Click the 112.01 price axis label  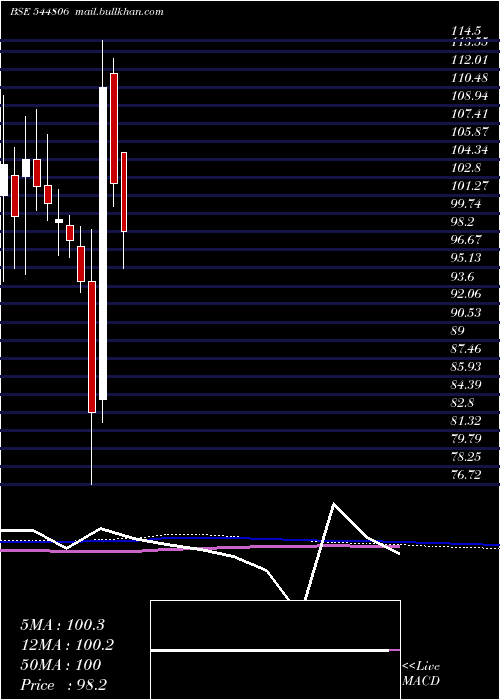pos(469,60)
